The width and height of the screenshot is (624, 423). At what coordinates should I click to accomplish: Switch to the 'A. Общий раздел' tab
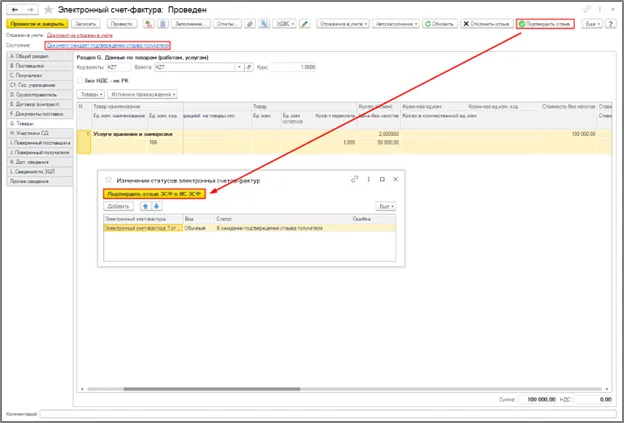pyautogui.click(x=39, y=56)
